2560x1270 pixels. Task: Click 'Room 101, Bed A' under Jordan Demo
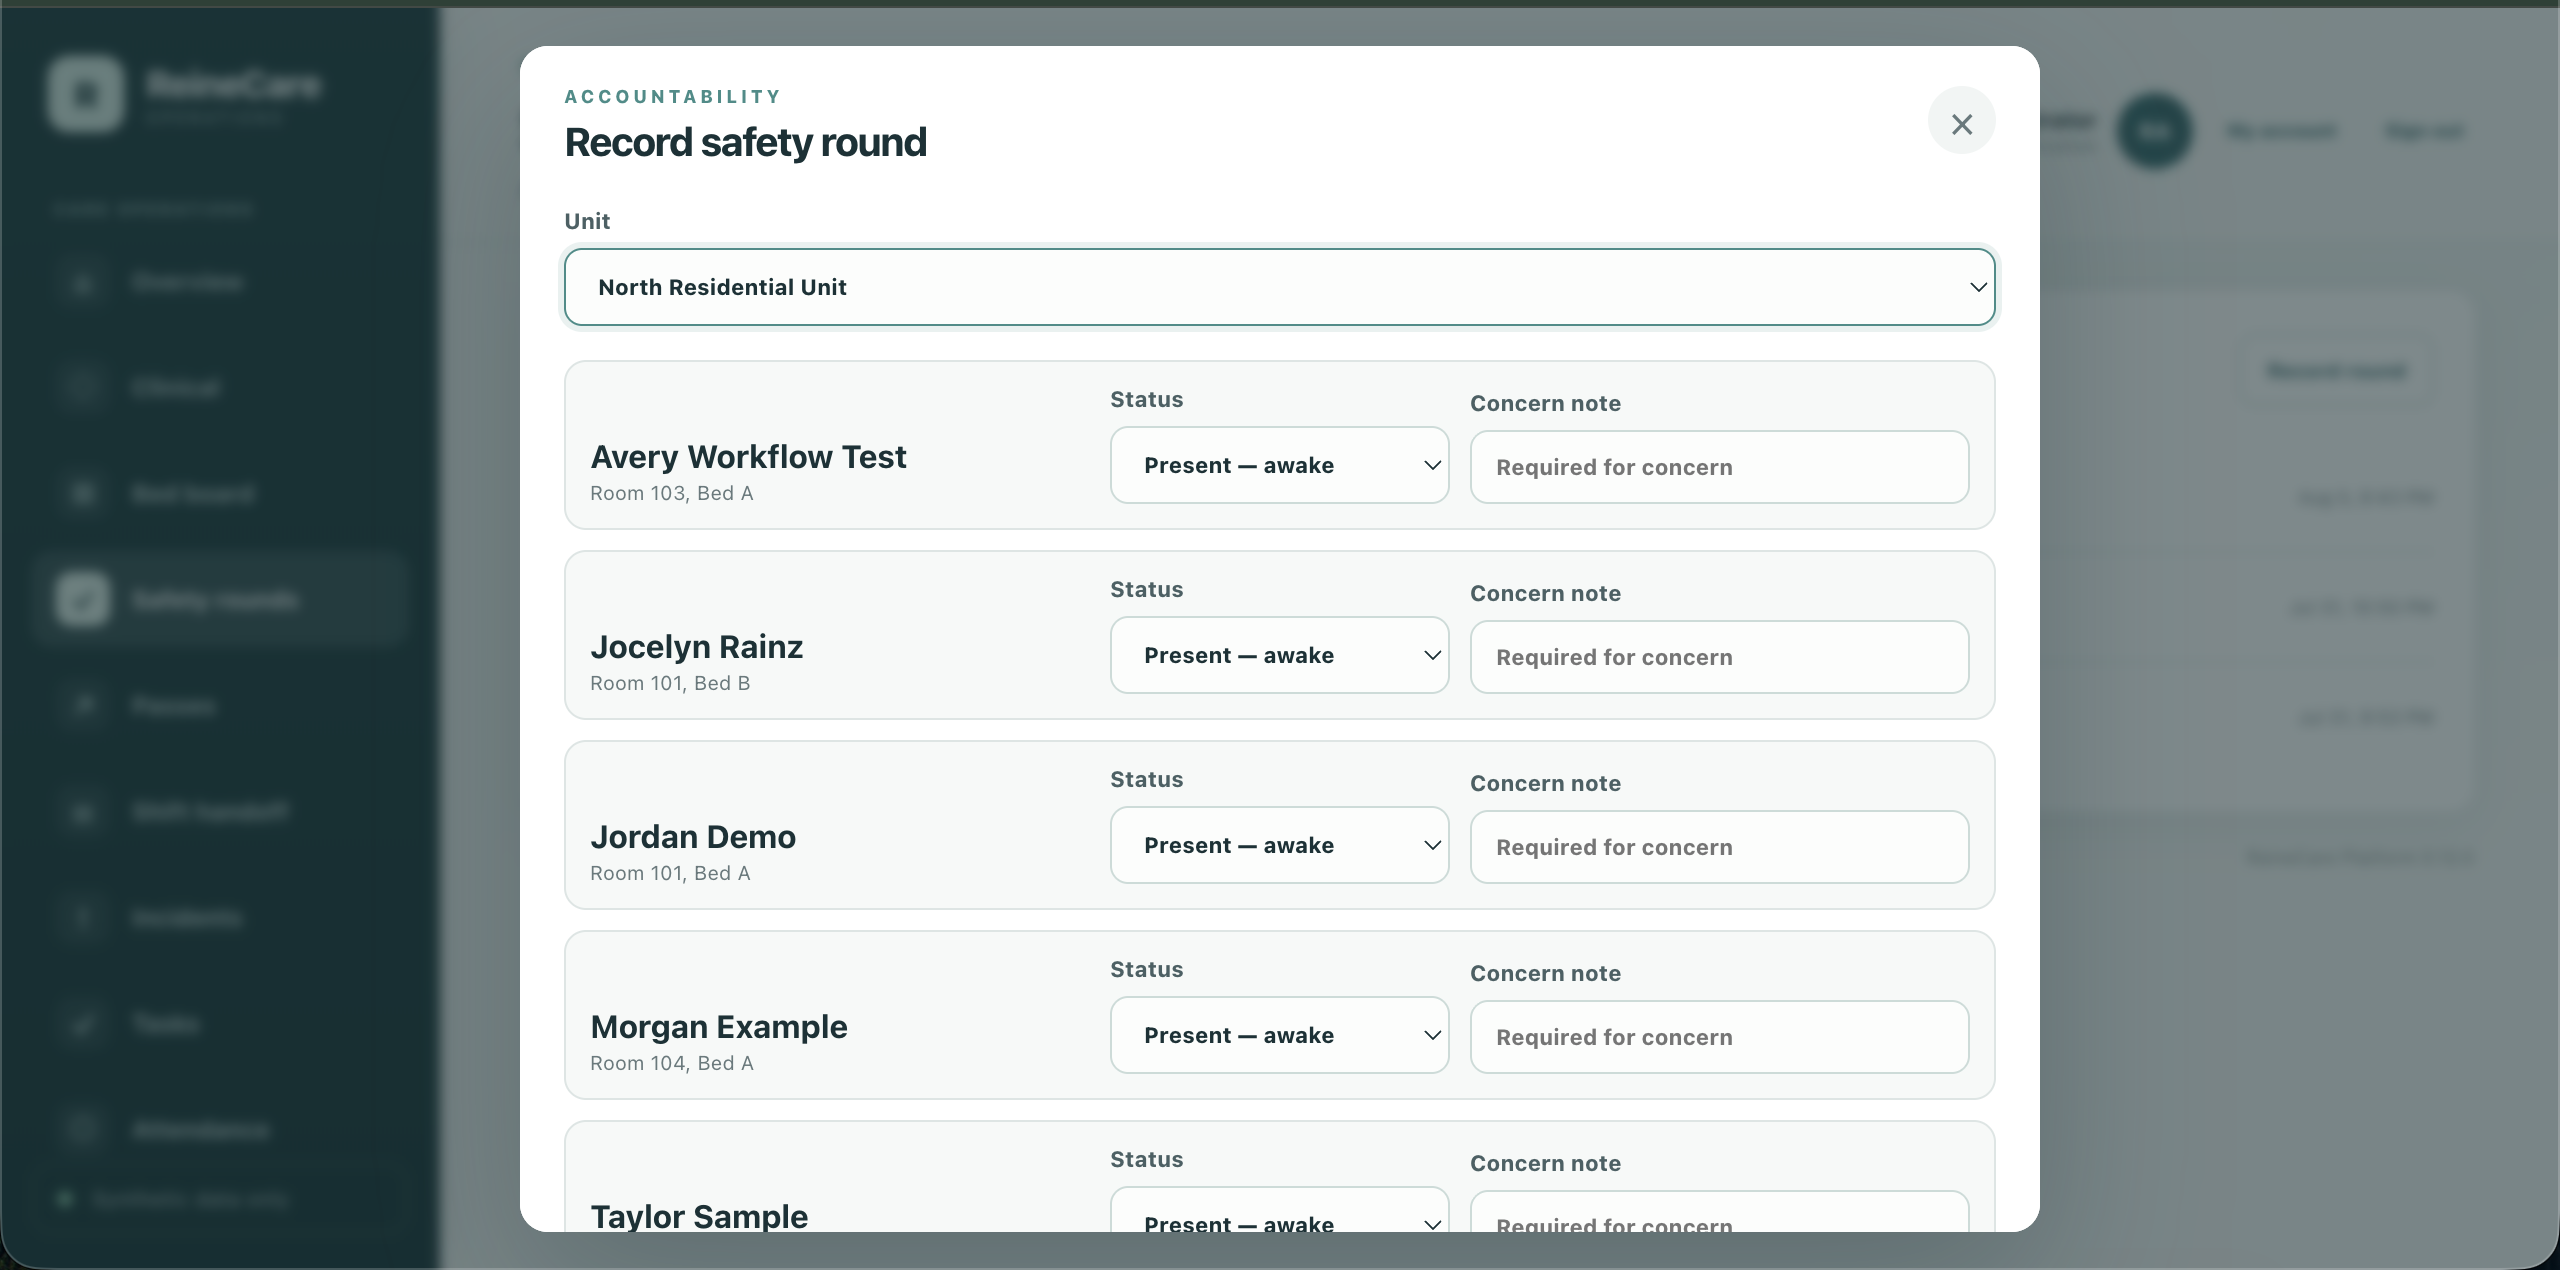click(x=670, y=873)
